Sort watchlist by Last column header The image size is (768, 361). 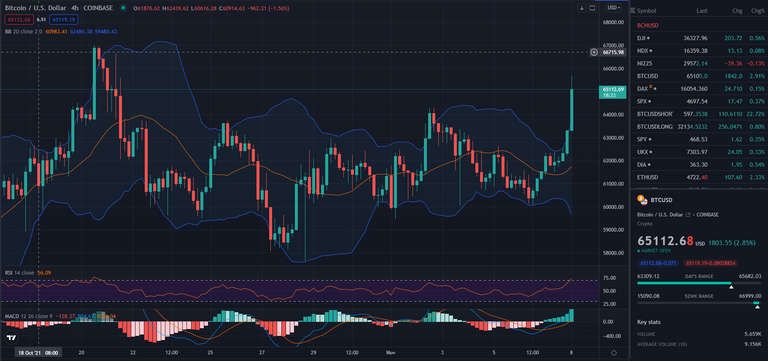(x=702, y=10)
